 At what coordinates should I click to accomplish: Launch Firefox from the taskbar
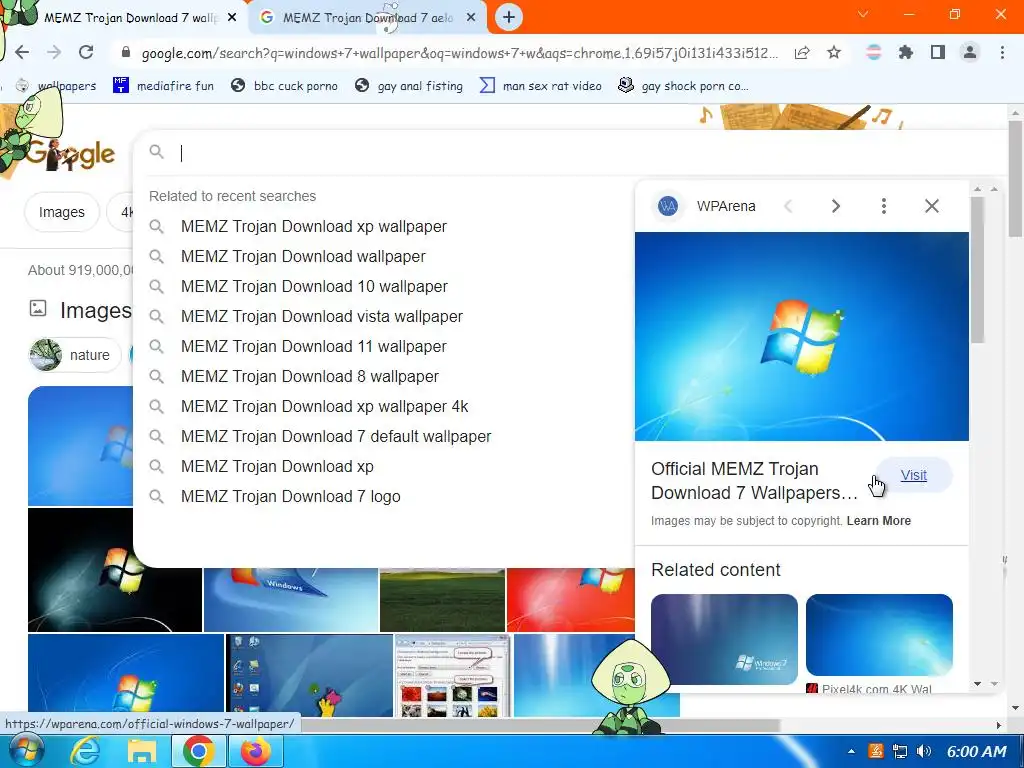(255, 752)
